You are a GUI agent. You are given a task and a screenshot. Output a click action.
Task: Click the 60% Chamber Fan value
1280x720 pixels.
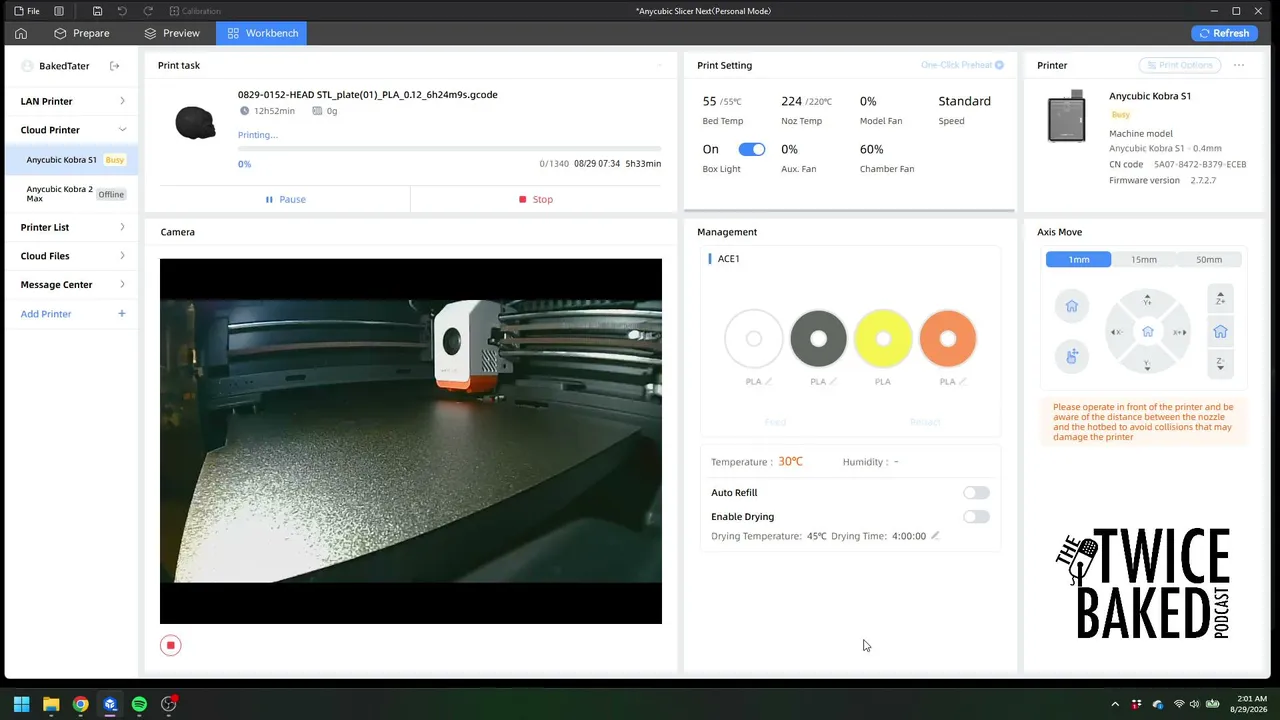click(x=871, y=149)
